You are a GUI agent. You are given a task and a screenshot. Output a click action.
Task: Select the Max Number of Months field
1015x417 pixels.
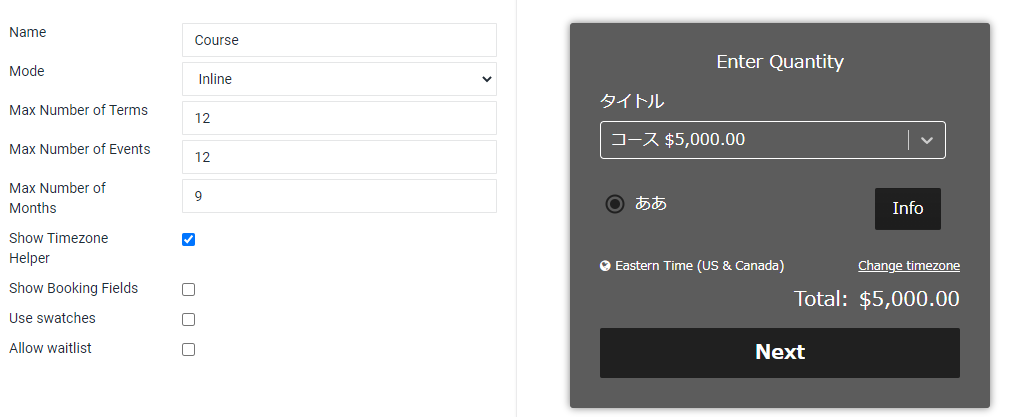339,196
